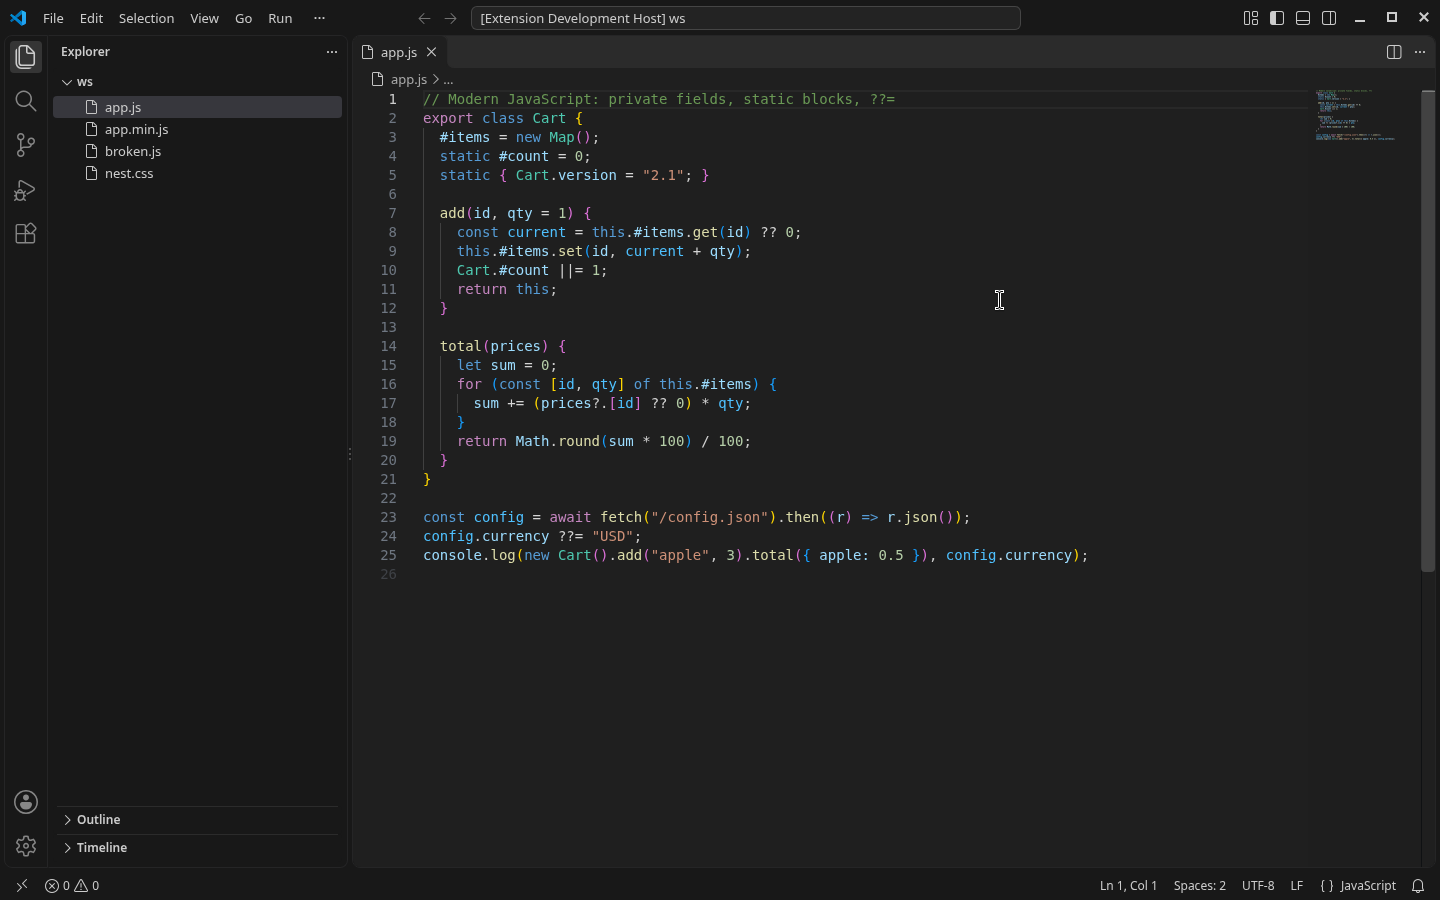
Task: Click the Split Editor Right icon
Action: pyautogui.click(x=1394, y=52)
